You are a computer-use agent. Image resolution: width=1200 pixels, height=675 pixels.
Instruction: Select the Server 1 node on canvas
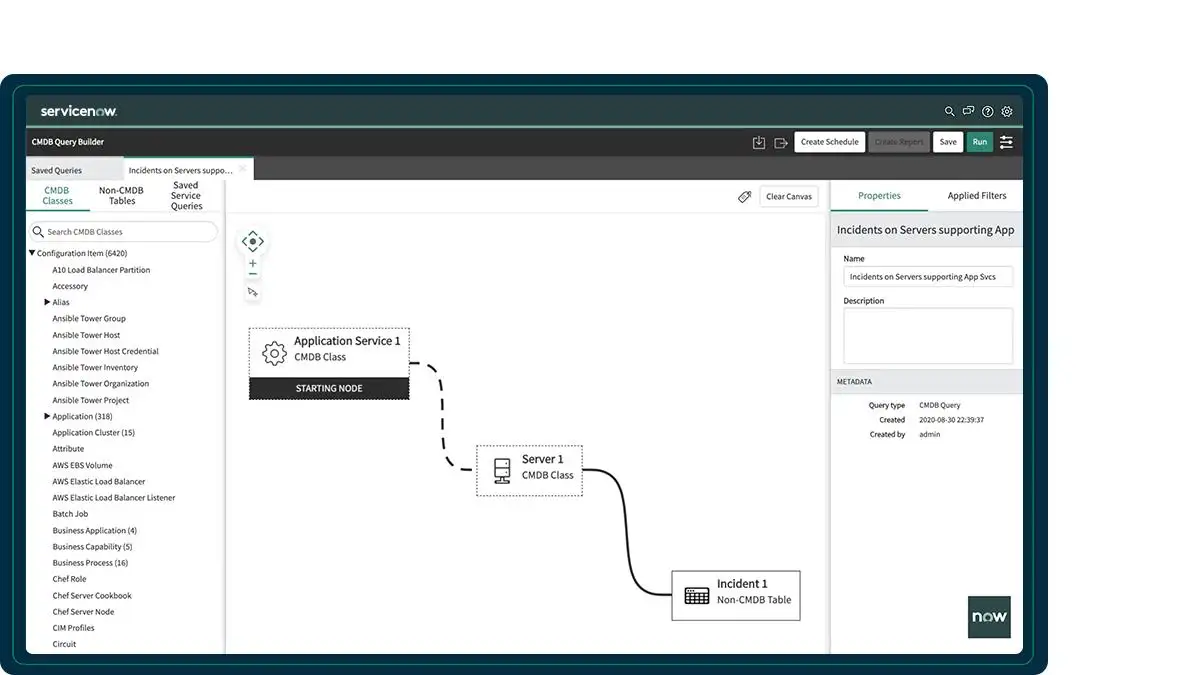tap(529, 470)
